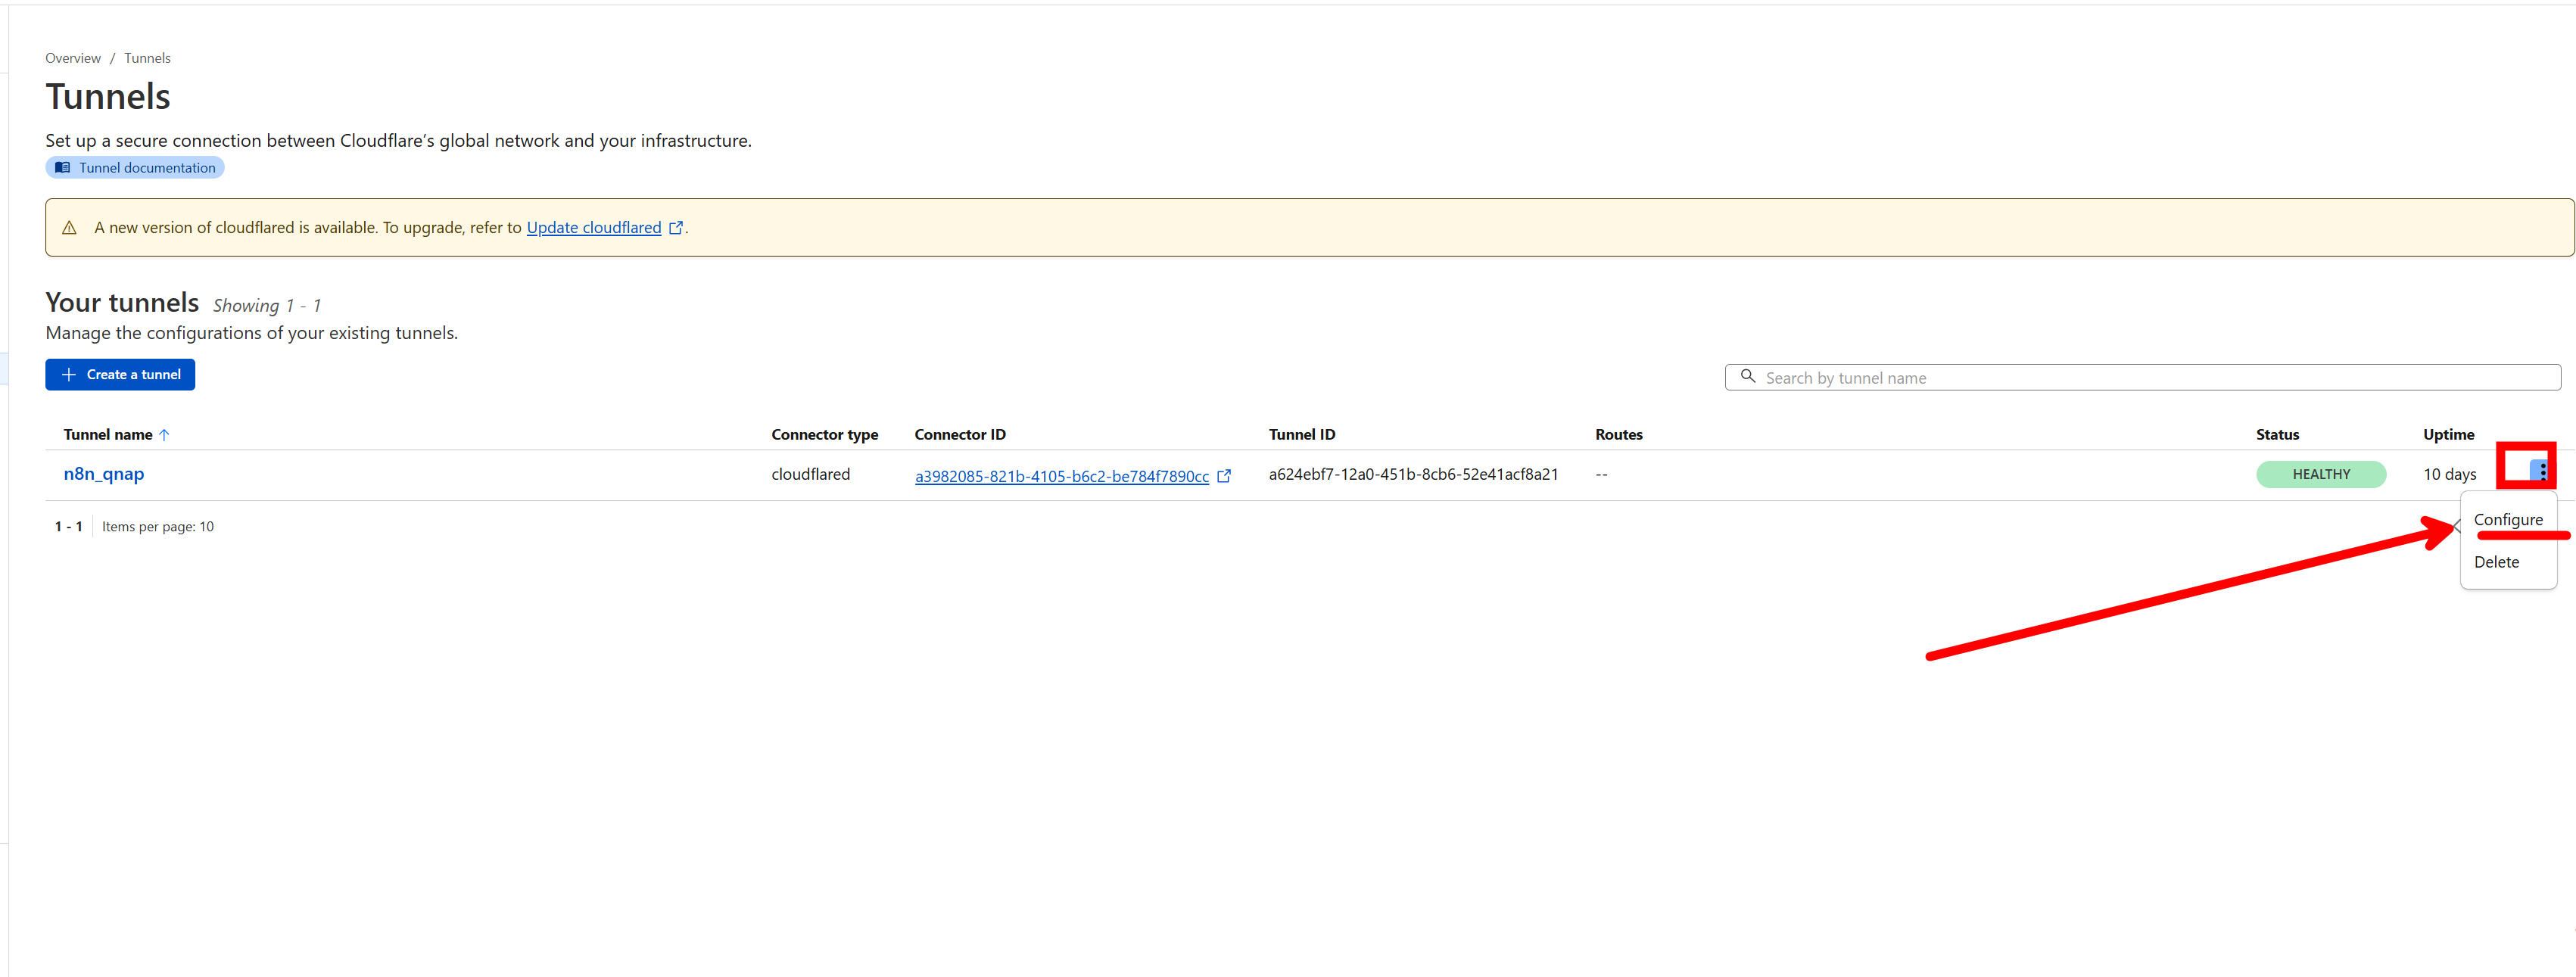This screenshot has width=2576, height=977.
Task: Select Configure from the tunnel context menu
Action: tap(2510, 519)
